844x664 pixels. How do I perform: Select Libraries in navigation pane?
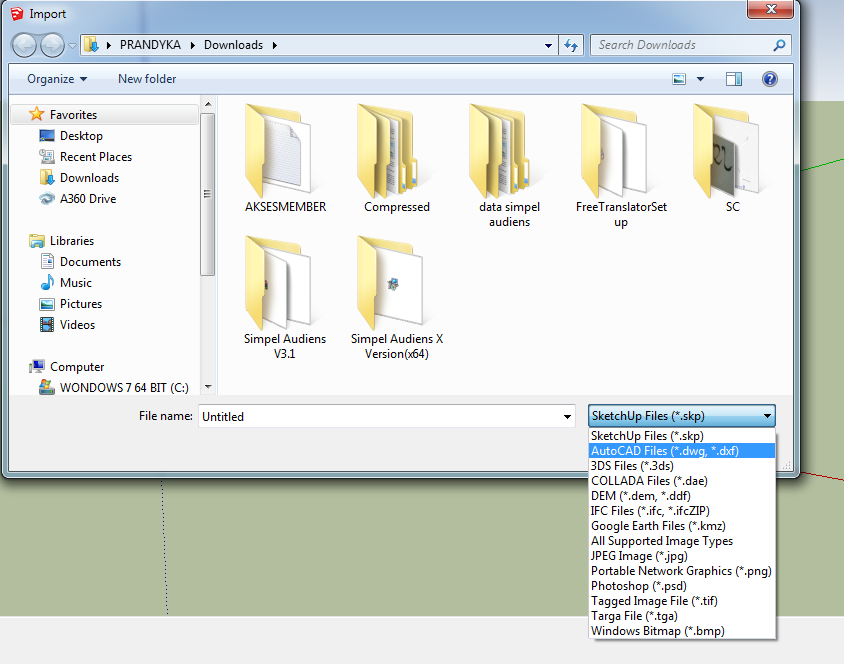(72, 241)
